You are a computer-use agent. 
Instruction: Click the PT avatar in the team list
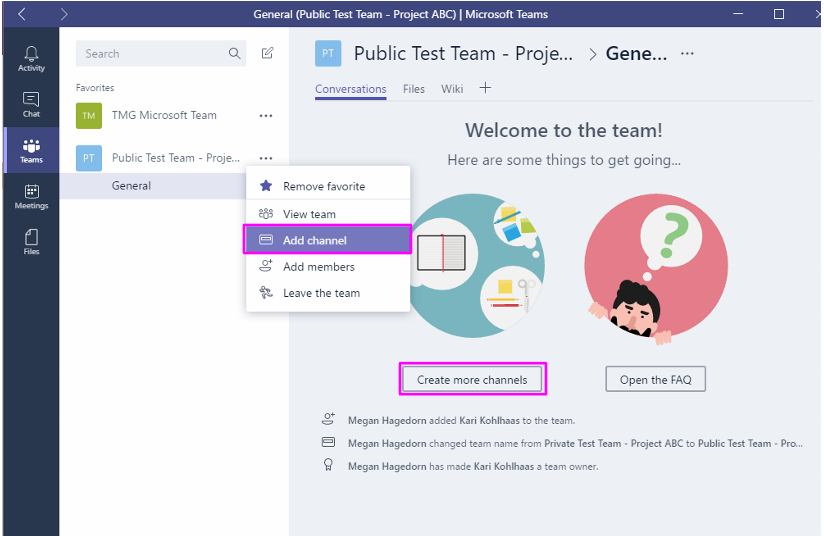[x=89, y=158]
